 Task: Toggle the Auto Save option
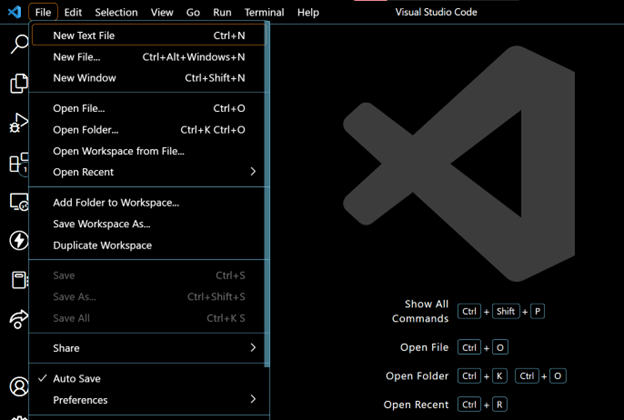tap(147, 379)
